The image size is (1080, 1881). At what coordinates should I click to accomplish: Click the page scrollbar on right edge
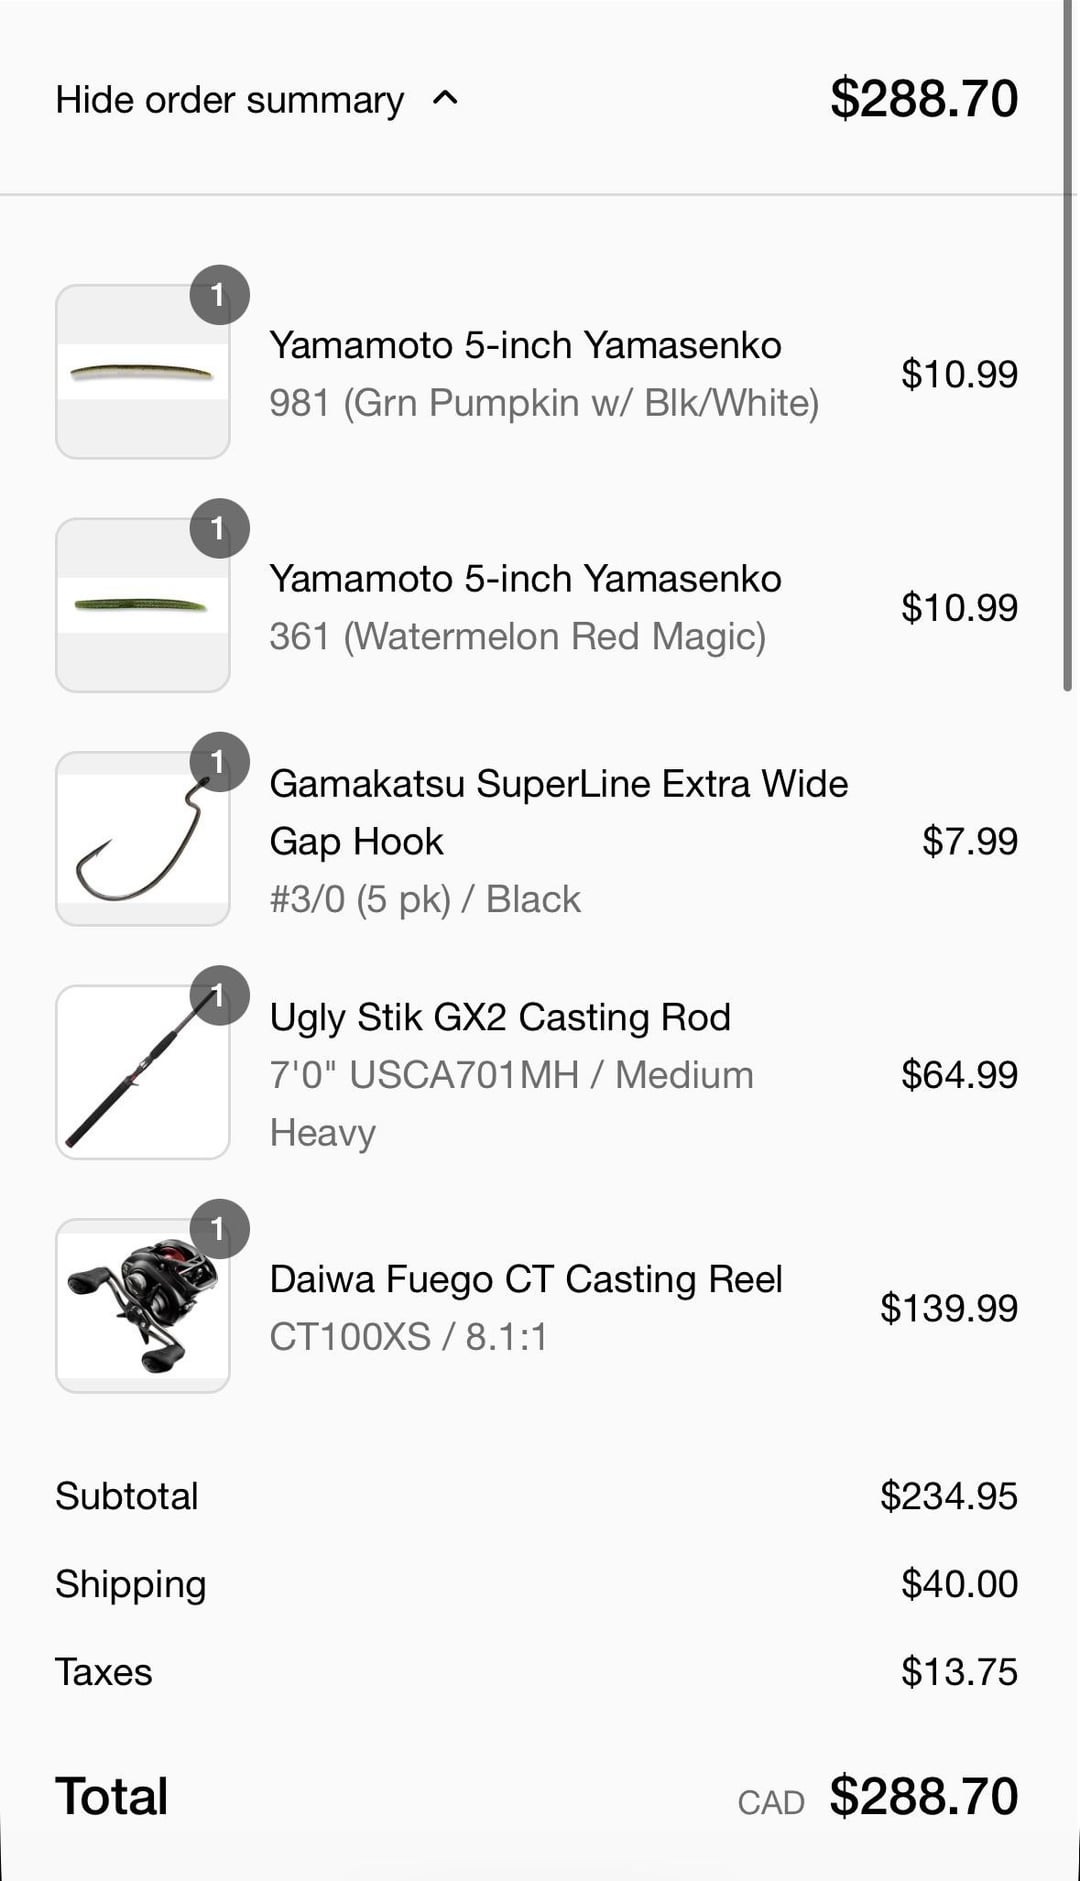tap(1068, 350)
